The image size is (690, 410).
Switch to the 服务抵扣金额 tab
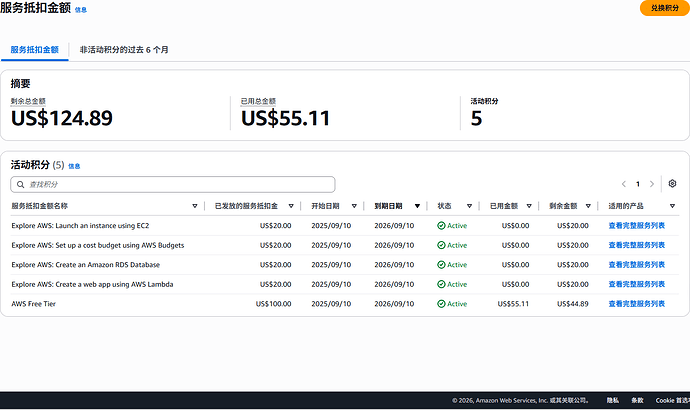click(34, 50)
